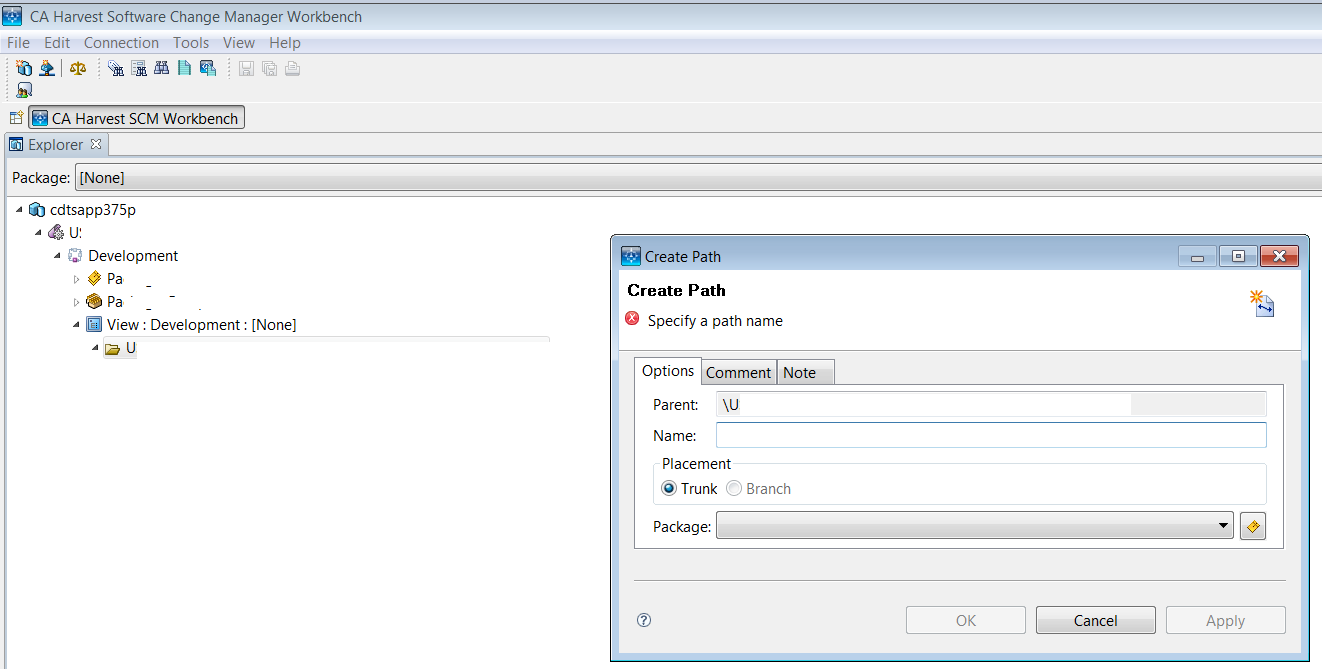Select the binoculars Find toolbar icon

click(x=162, y=67)
